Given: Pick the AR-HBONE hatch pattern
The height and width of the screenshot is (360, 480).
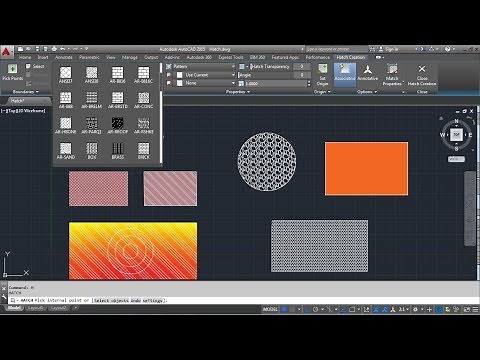Looking at the screenshot, I should pyautogui.click(x=66, y=125).
